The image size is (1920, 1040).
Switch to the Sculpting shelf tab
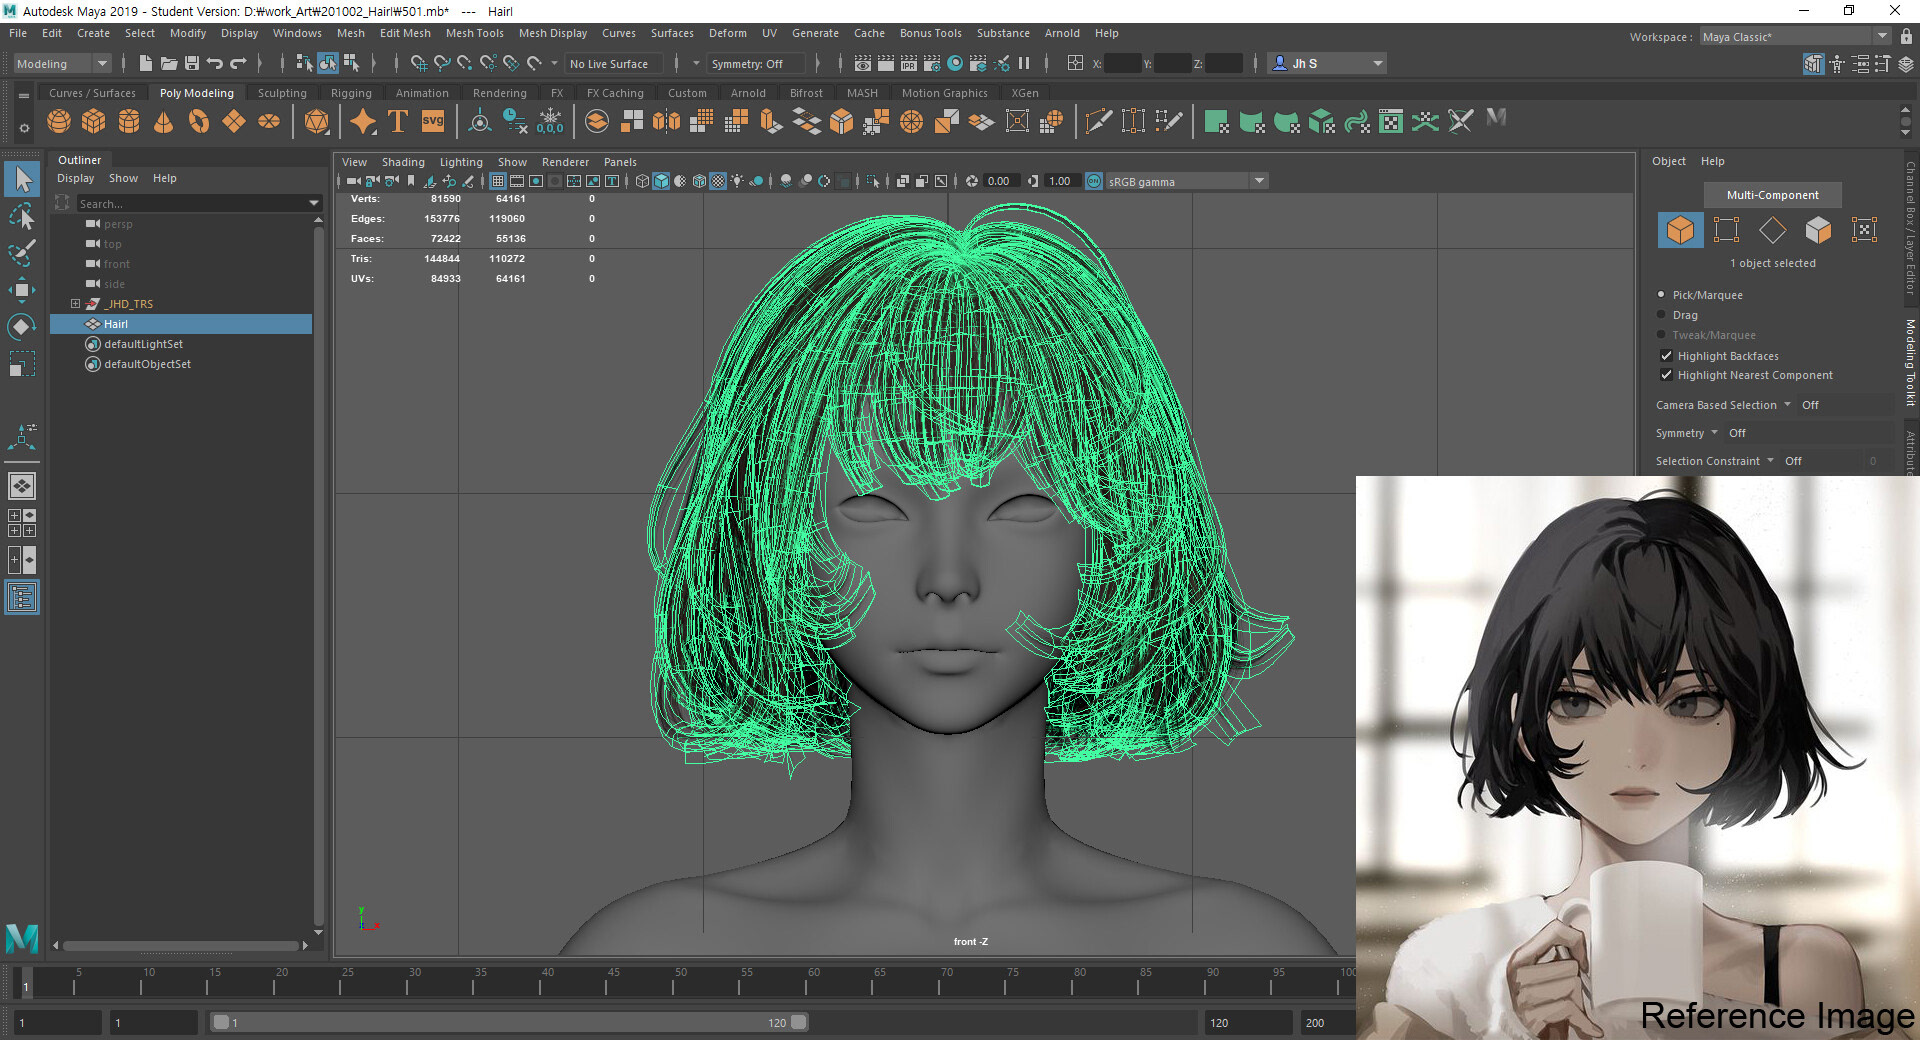click(x=282, y=93)
